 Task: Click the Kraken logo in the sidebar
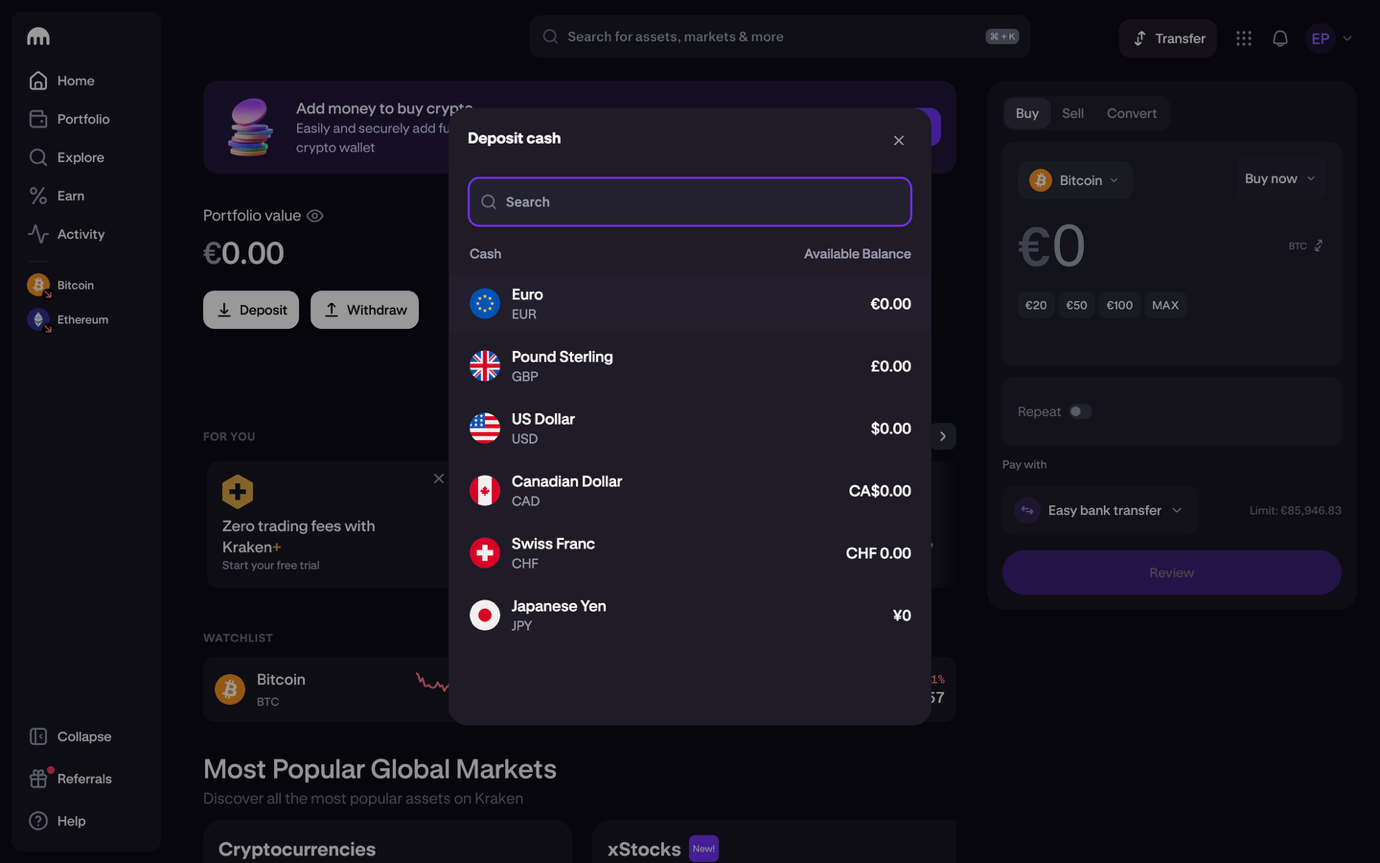tap(38, 37)
